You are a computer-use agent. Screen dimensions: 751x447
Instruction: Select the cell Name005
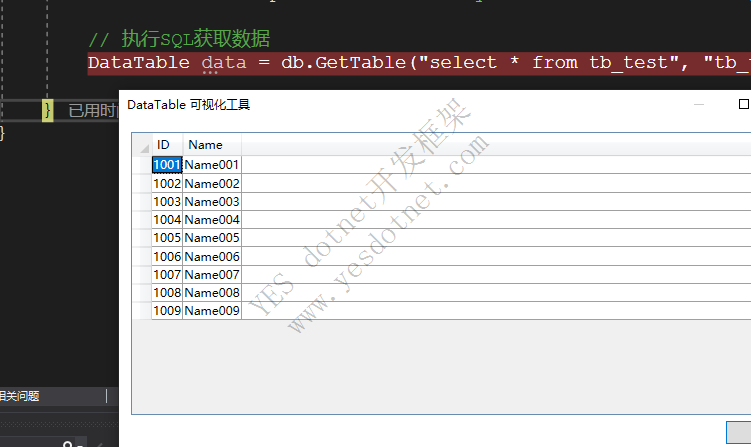(212, 238)
